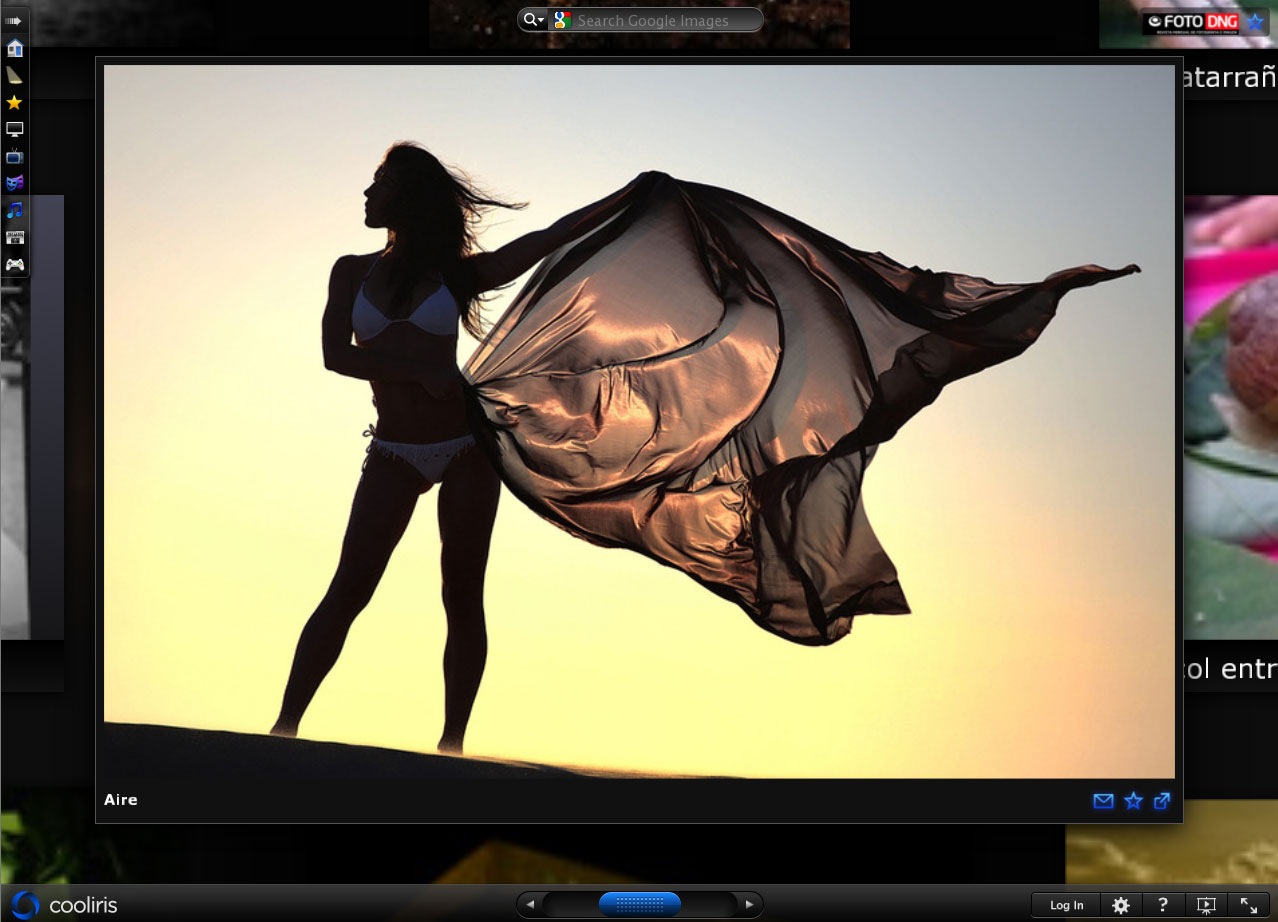Viewport: 1278px width, 922px height.
Task: Collapse the sidebar with the arrow
Action: coord(14,20)
